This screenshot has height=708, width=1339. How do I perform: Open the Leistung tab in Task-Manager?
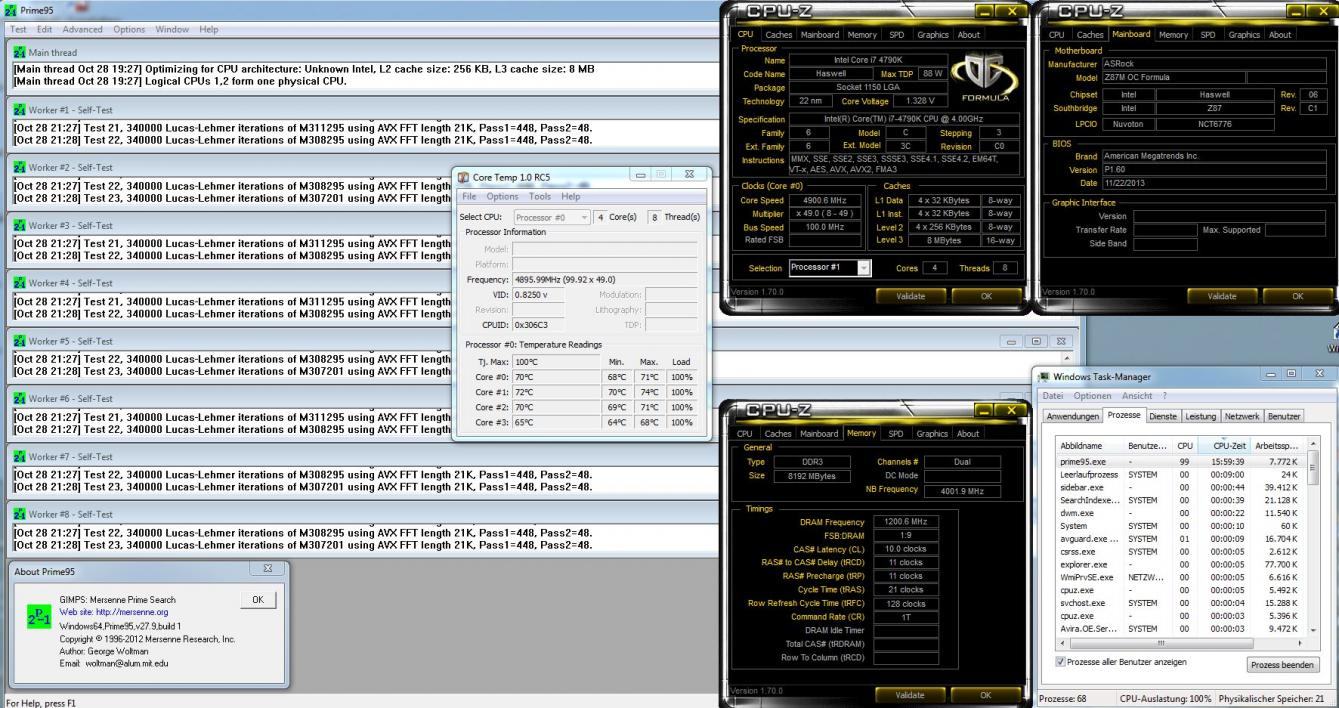1200,416
